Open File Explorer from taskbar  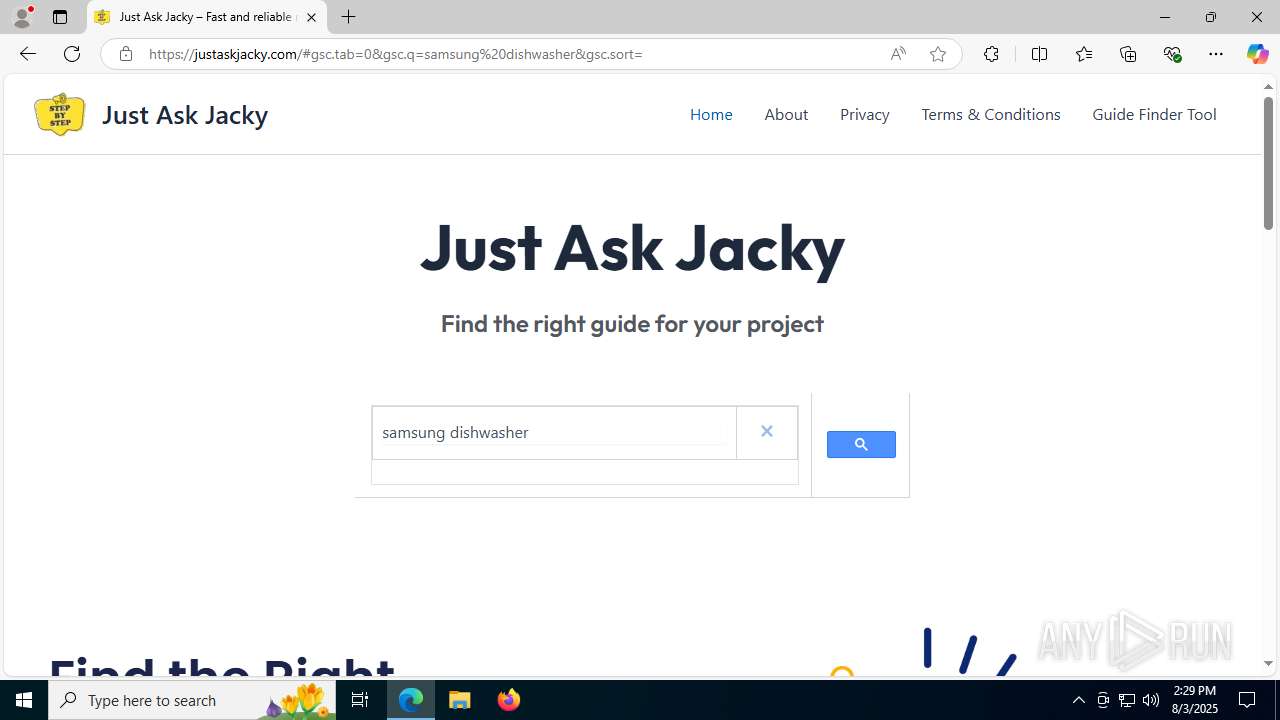[x=460, y=700]
